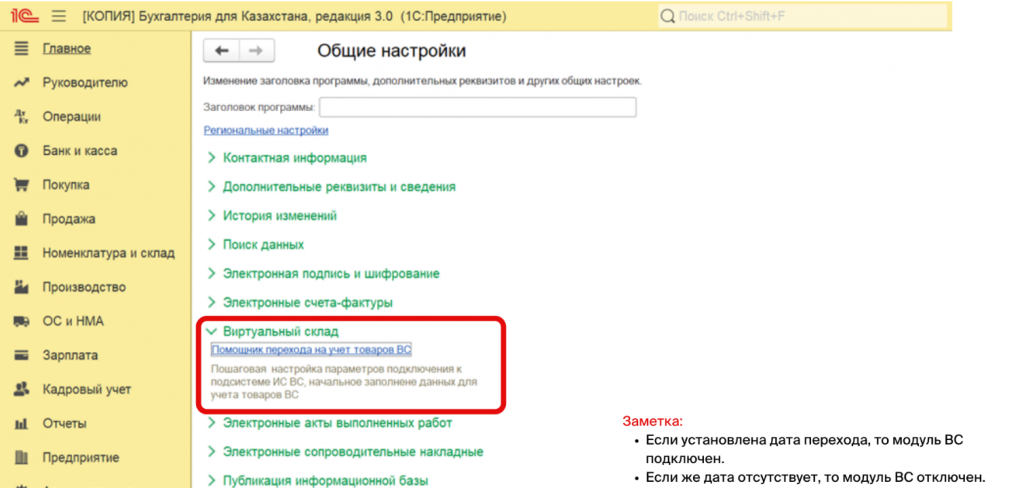Open the Главное section

pyautogui.click(x=67, y=48)
